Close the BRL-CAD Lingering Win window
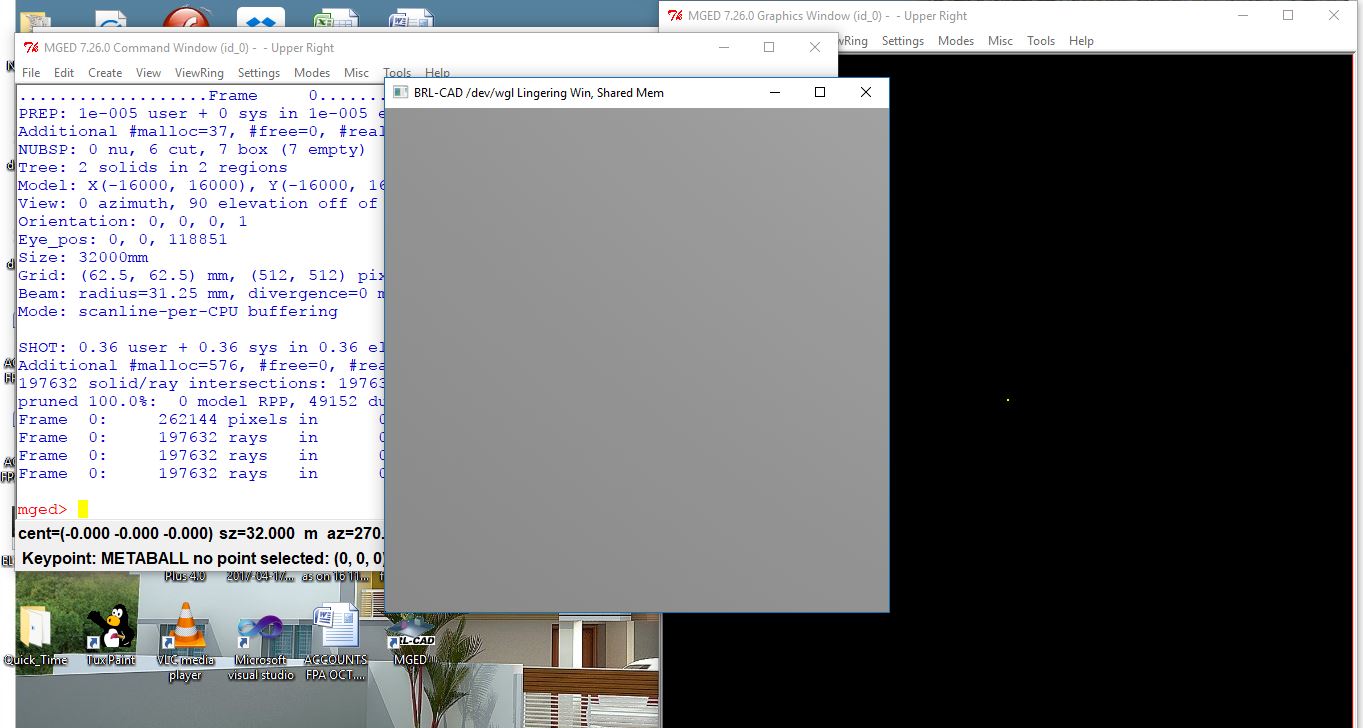 (x=866, y=92)
